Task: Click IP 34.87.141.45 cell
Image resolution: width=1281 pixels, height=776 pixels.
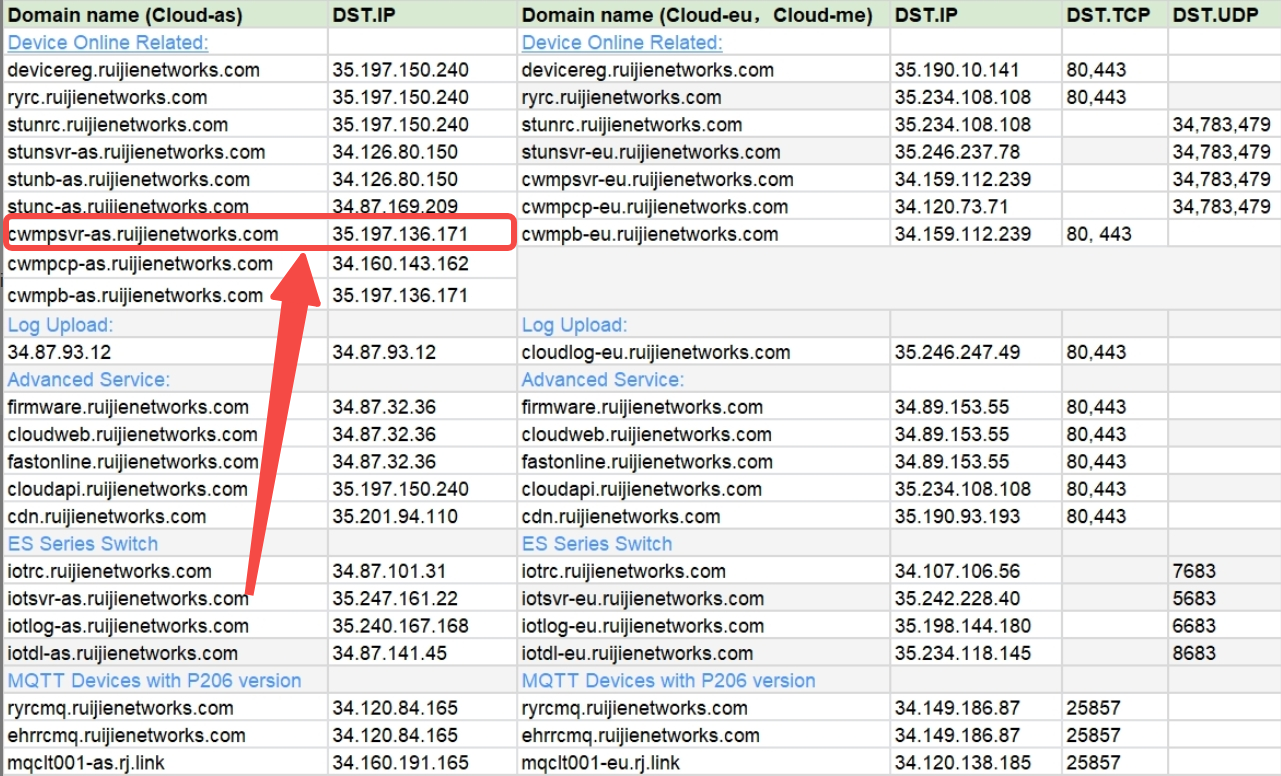Action: click(422, 654)
